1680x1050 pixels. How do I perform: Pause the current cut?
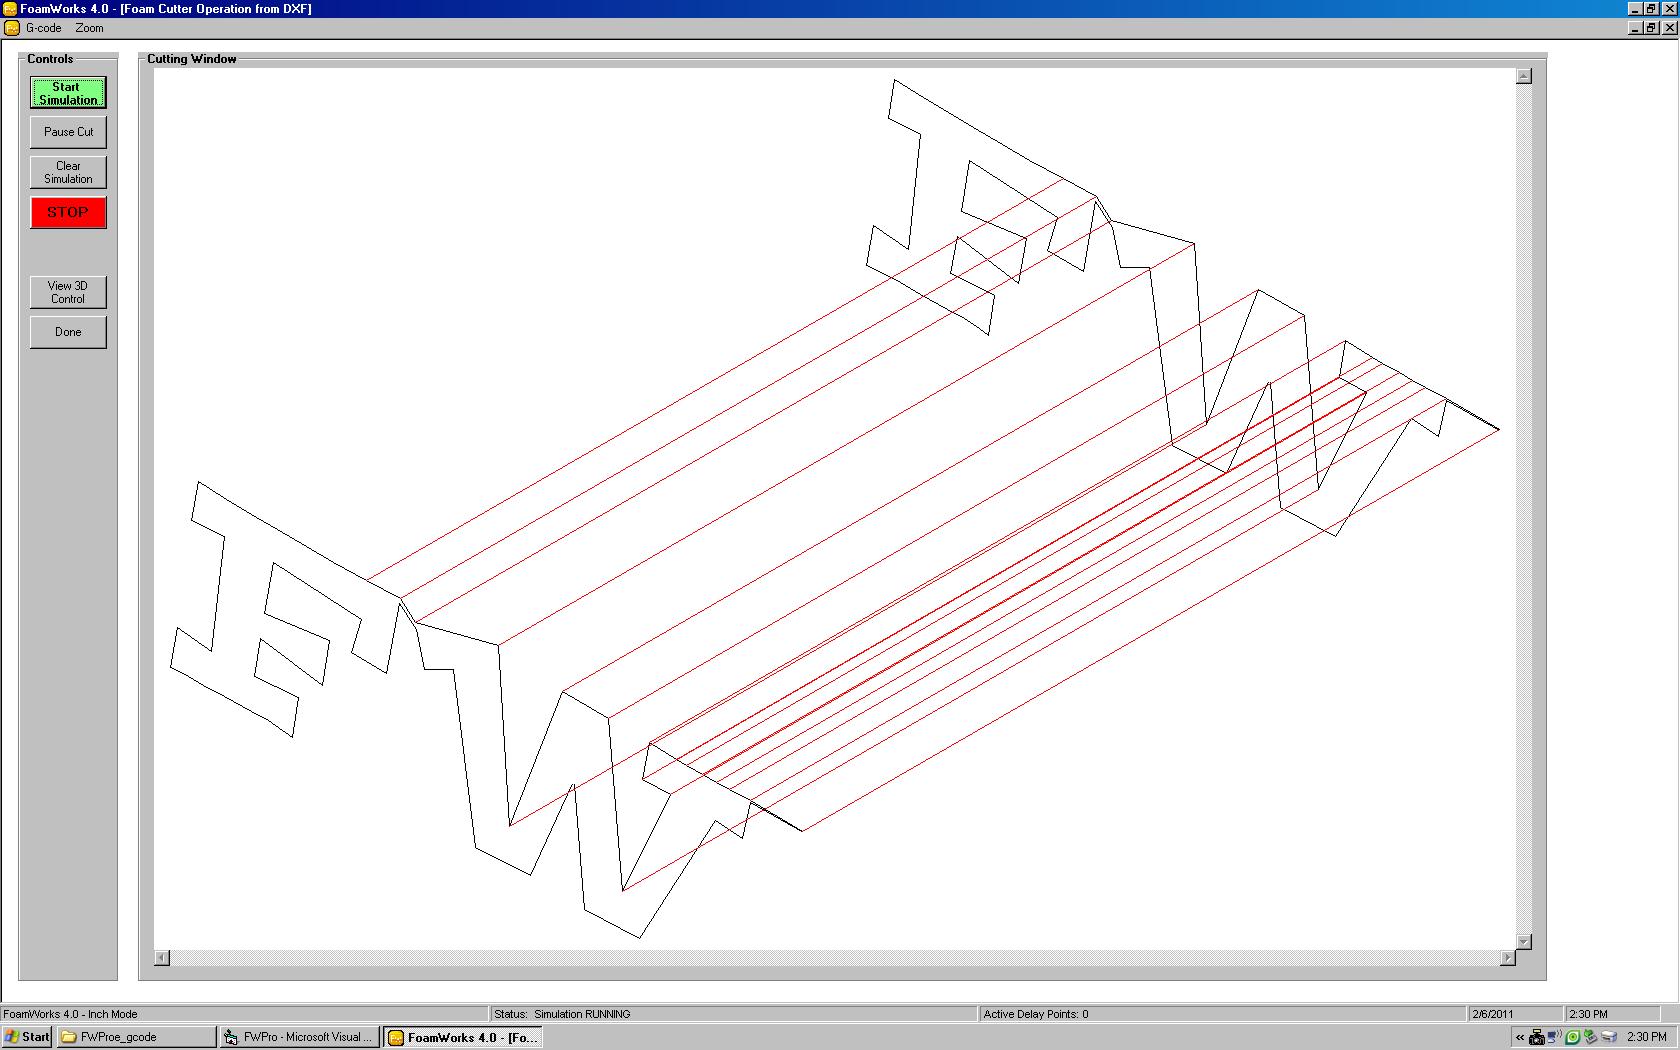pyautogui.click(x=67, y=131)
